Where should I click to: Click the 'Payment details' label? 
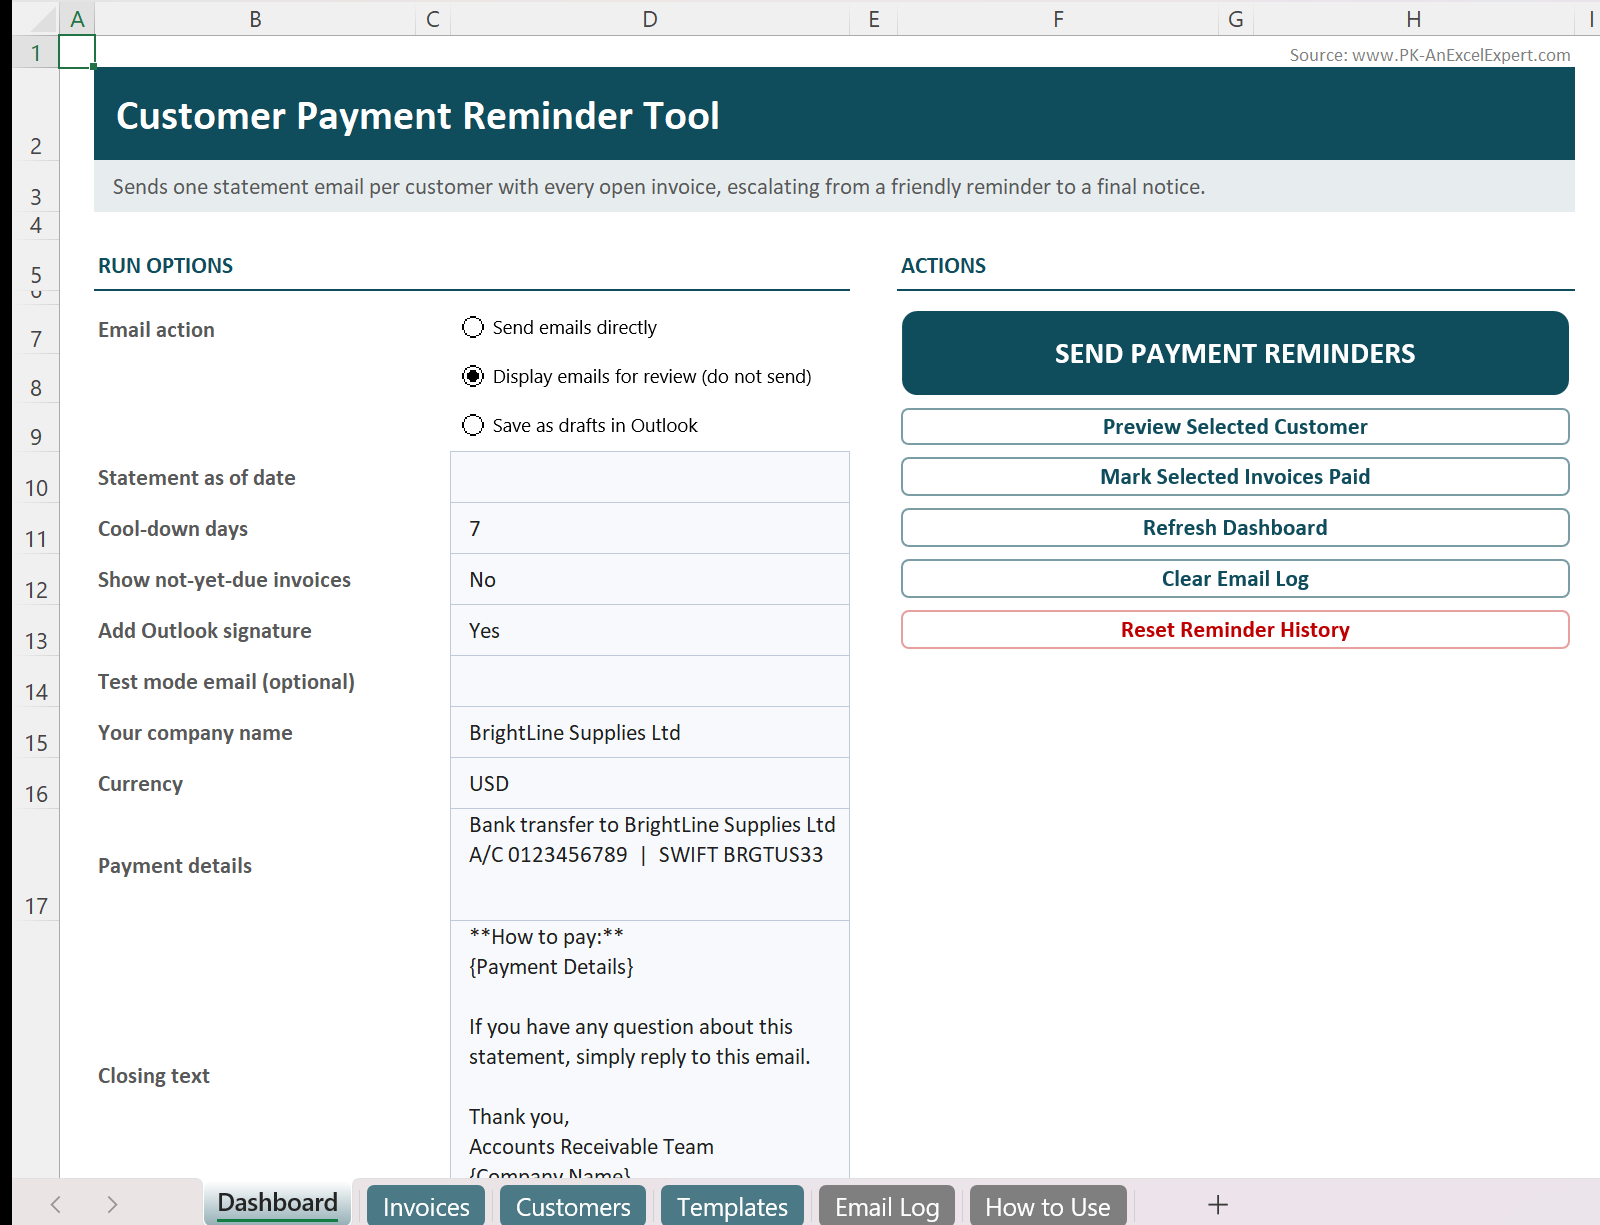coord(175,866)
